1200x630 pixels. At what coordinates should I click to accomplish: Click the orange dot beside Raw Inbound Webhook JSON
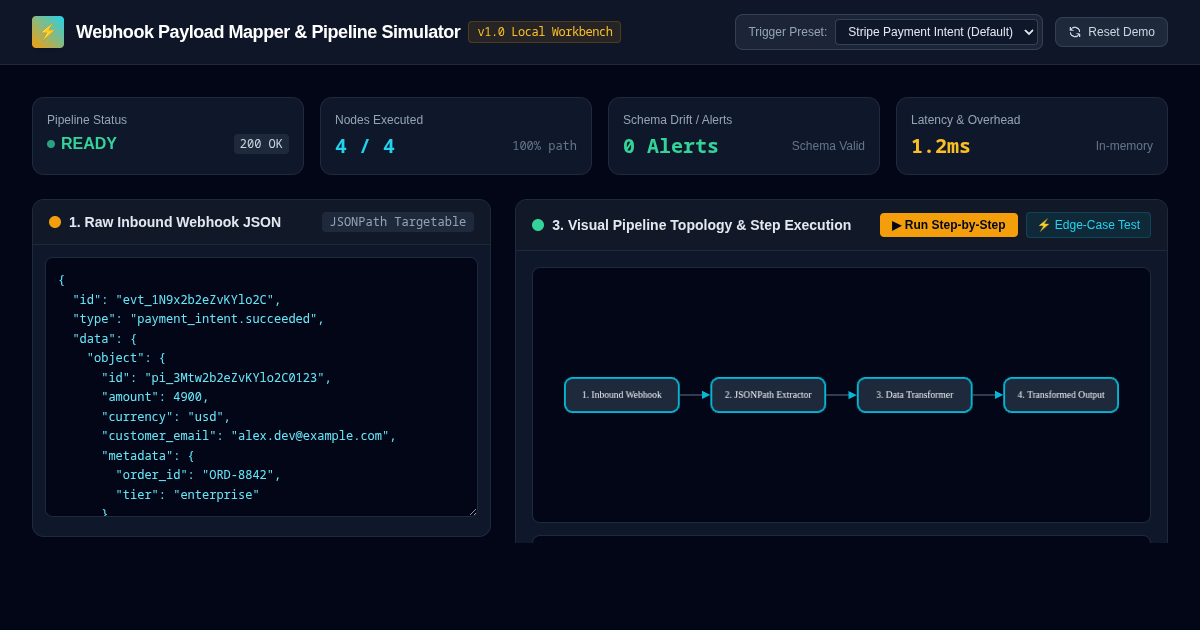coord(55,222)
